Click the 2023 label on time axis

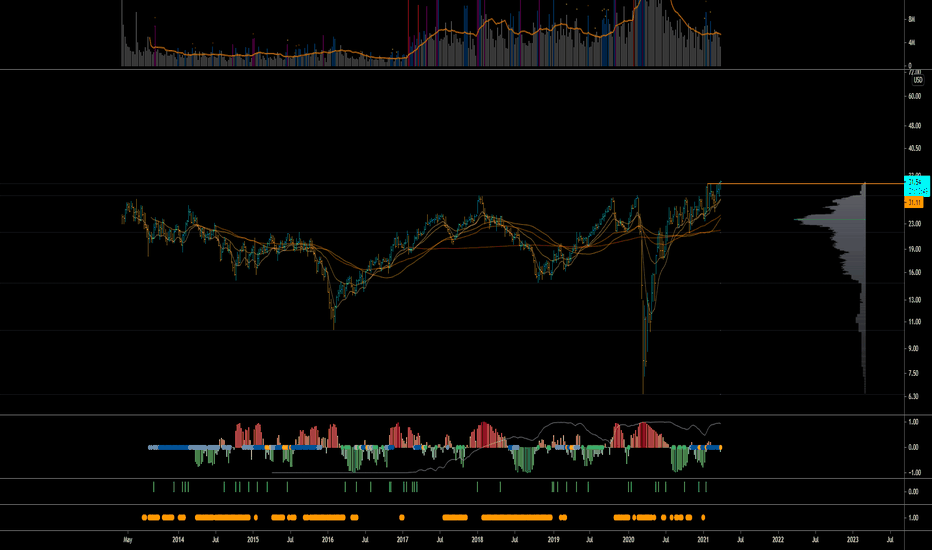pyautogui.click(x=853, y=540)
